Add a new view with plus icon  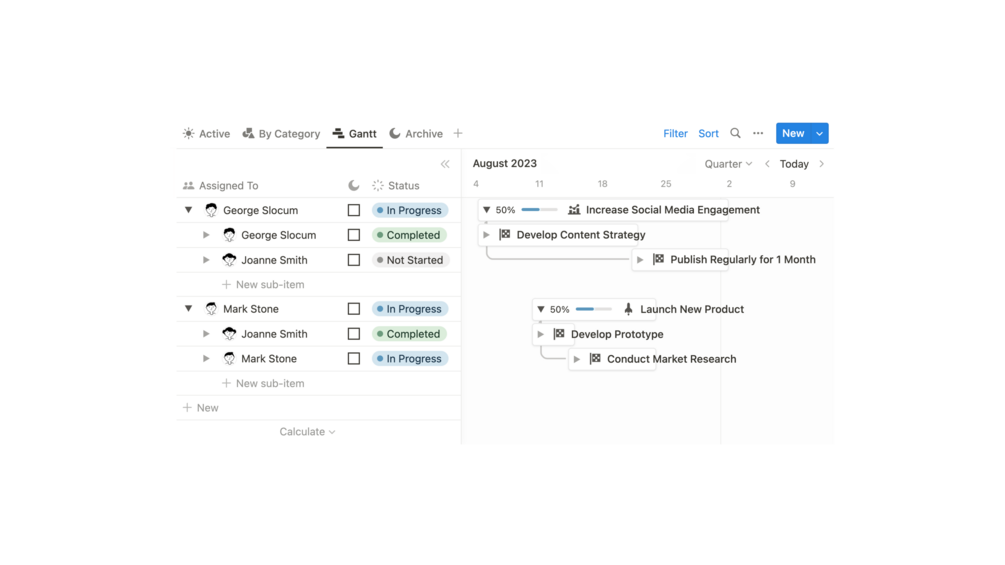click(x=458, y=133)
